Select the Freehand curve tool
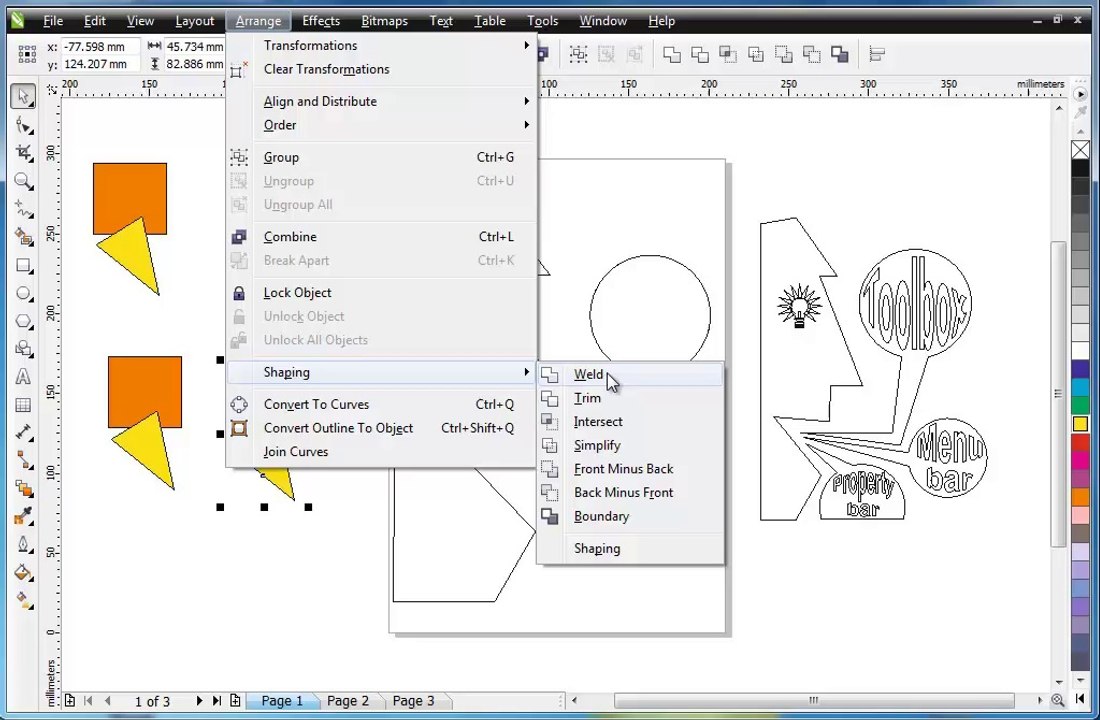The height and width of the screenshot is (720, 1100). pos(23,209)
